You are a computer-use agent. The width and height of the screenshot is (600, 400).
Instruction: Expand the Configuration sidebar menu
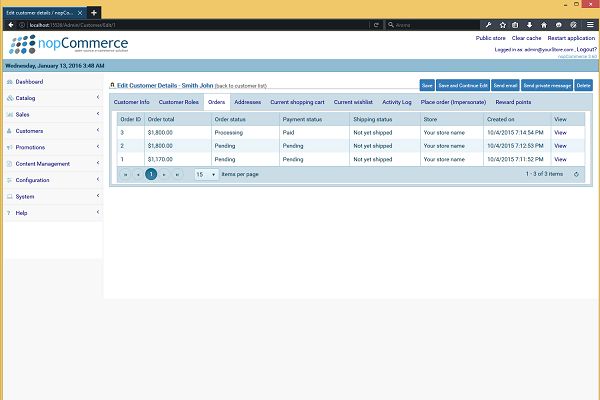coord(97,180)
